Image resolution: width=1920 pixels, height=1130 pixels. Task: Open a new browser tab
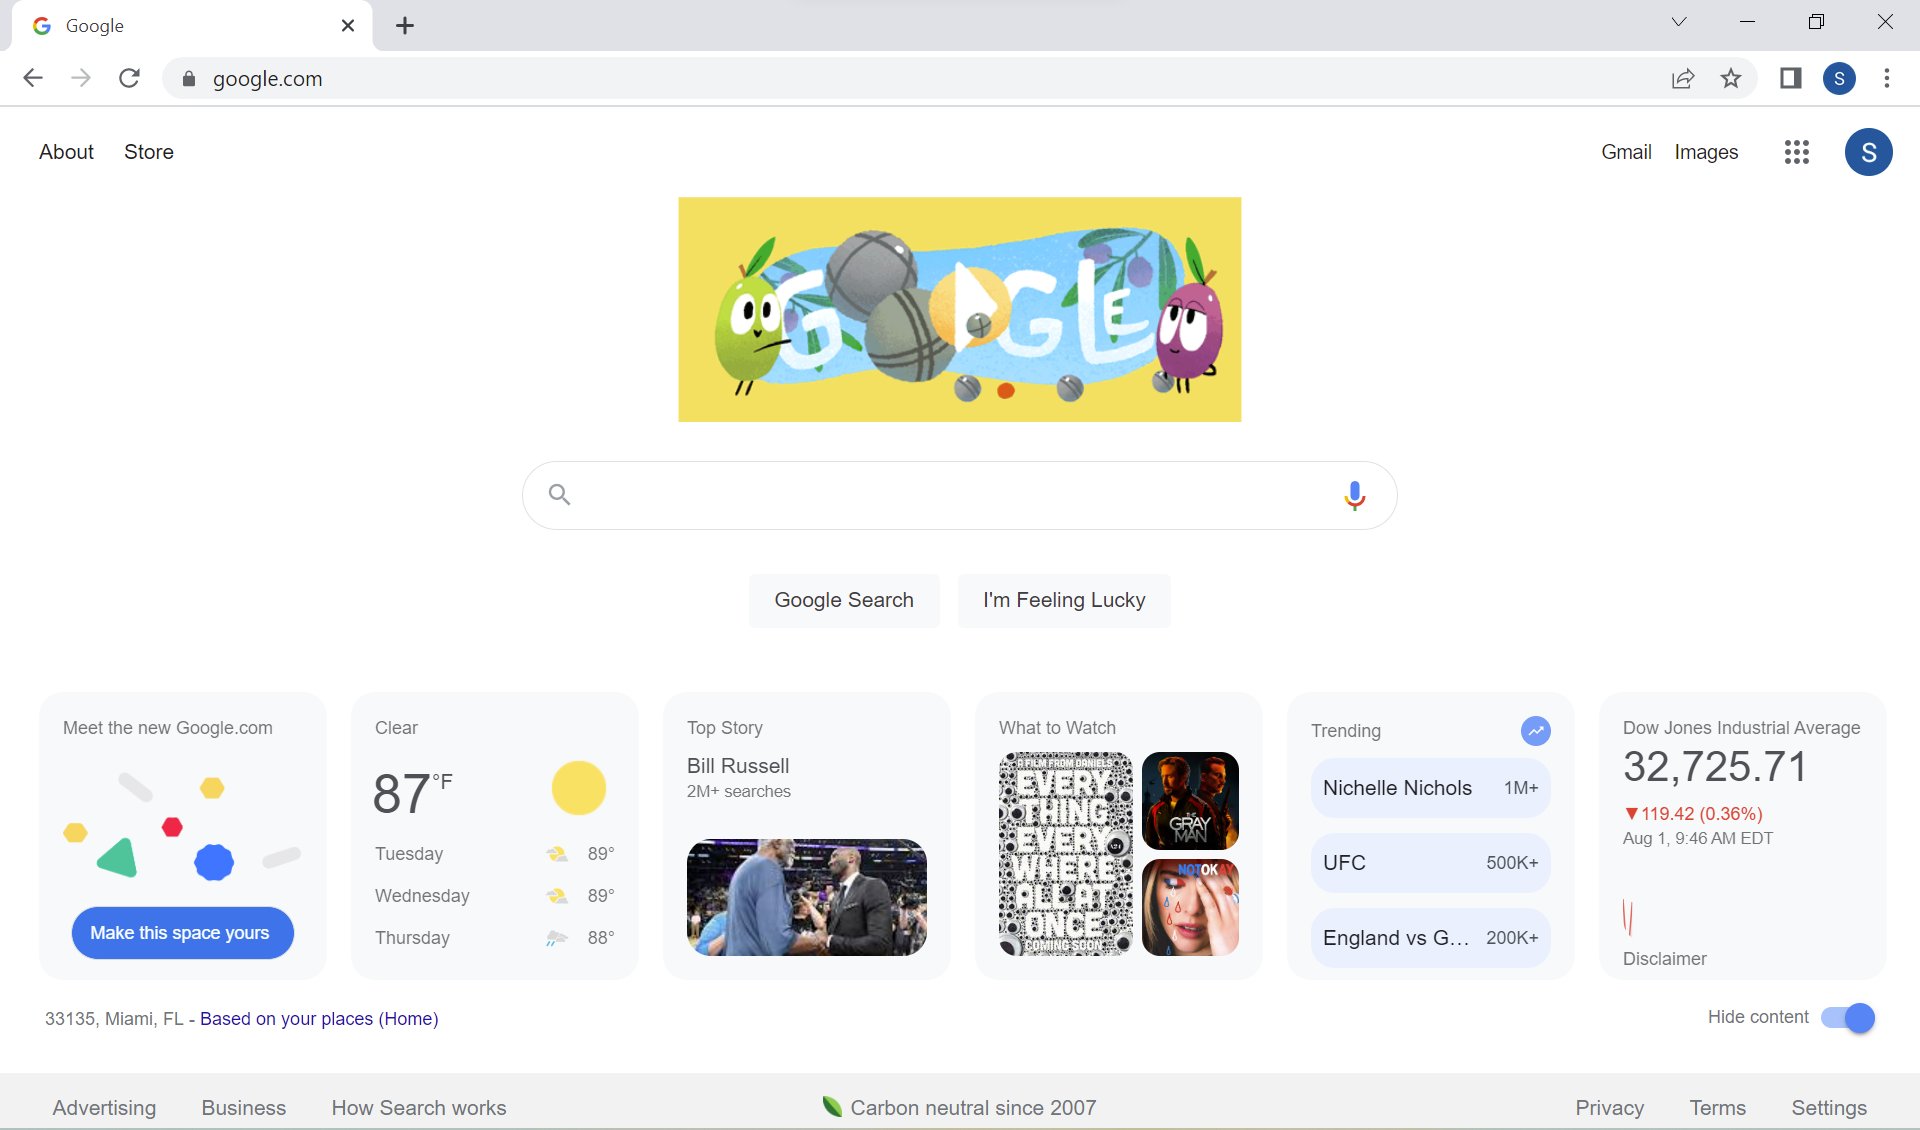(405, 26)
